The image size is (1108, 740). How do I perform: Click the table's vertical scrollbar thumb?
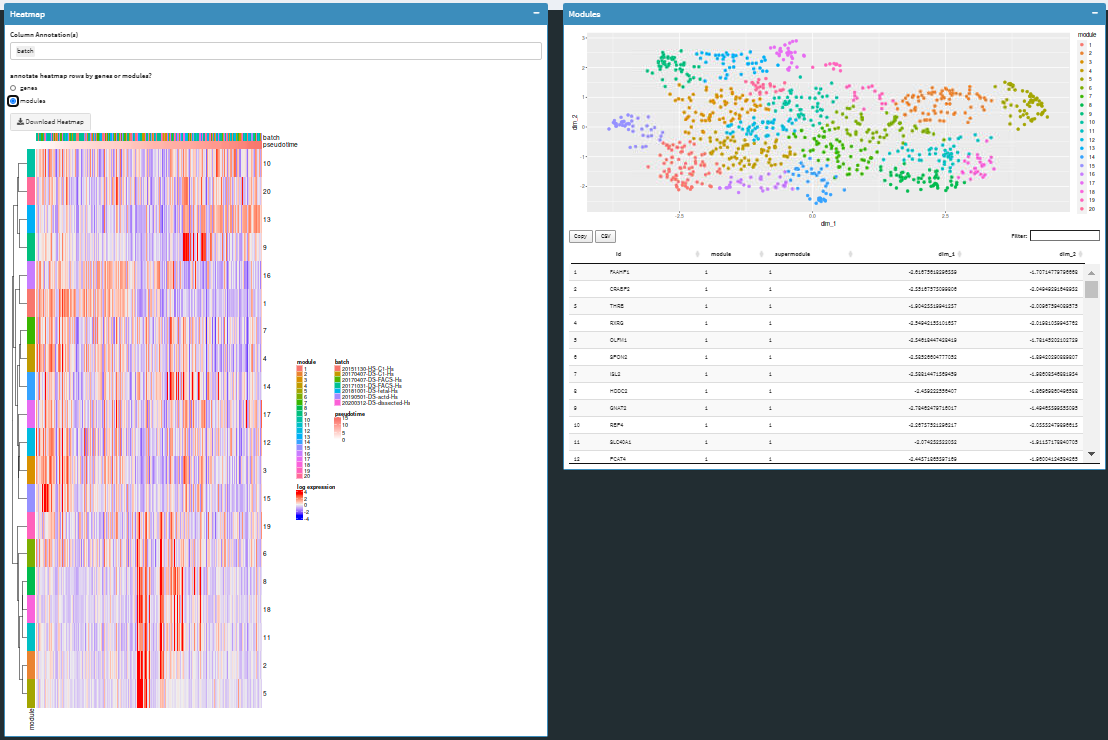coord(1091,290)
